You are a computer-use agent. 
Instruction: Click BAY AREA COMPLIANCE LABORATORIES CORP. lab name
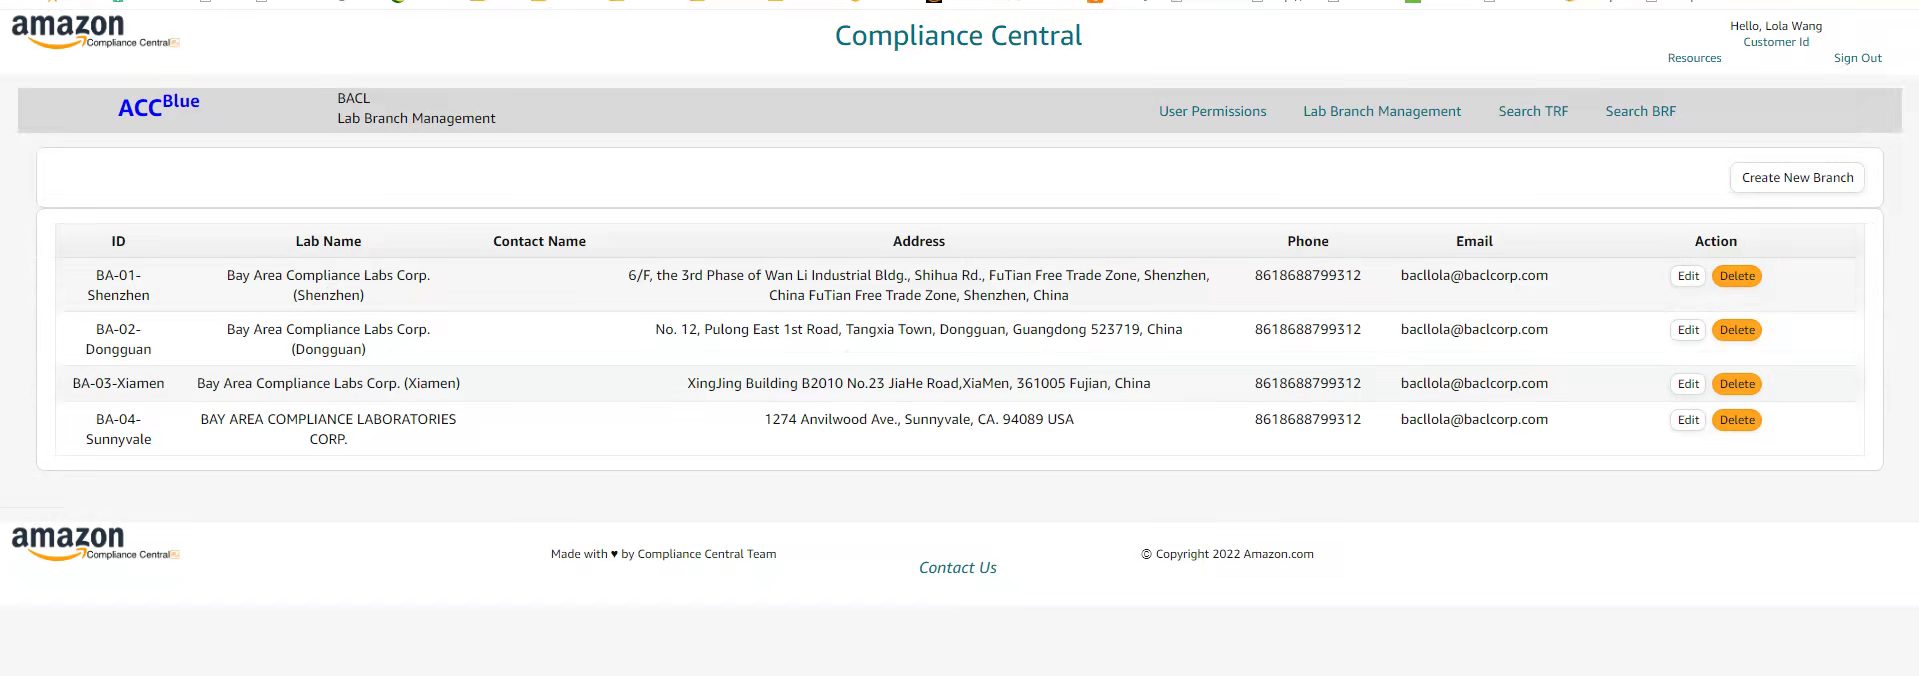(328, 429)
